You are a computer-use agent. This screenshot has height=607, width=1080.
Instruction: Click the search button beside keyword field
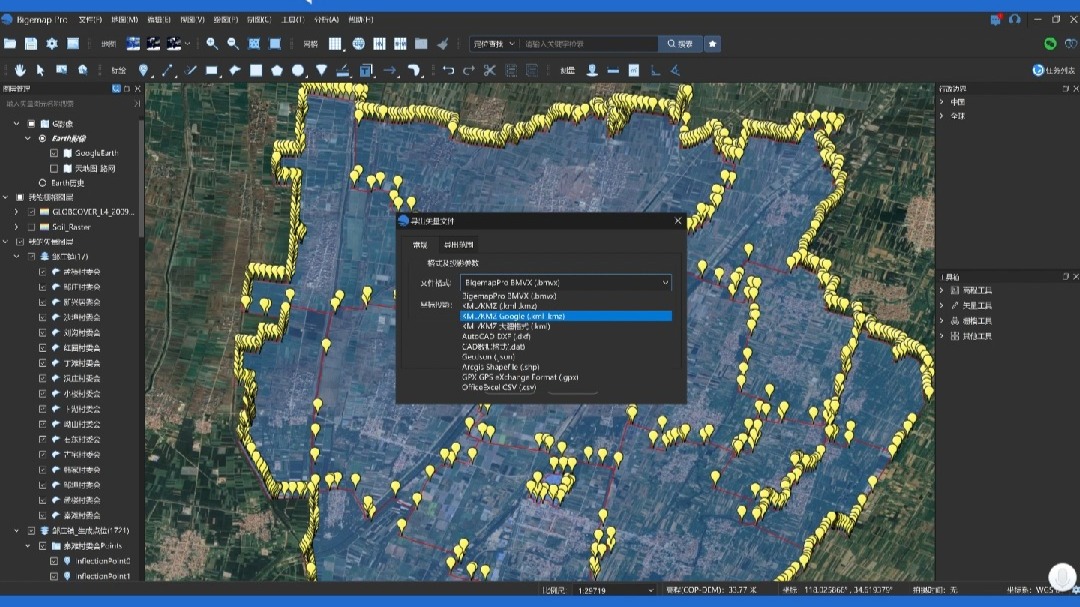click(678, 44)
